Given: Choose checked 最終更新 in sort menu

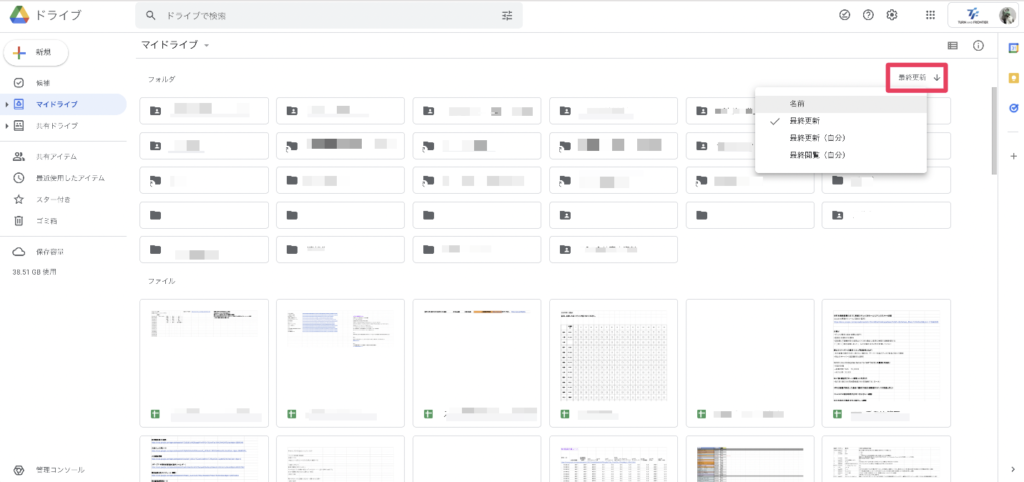Looking at the screenshot, I should (840, 121).
